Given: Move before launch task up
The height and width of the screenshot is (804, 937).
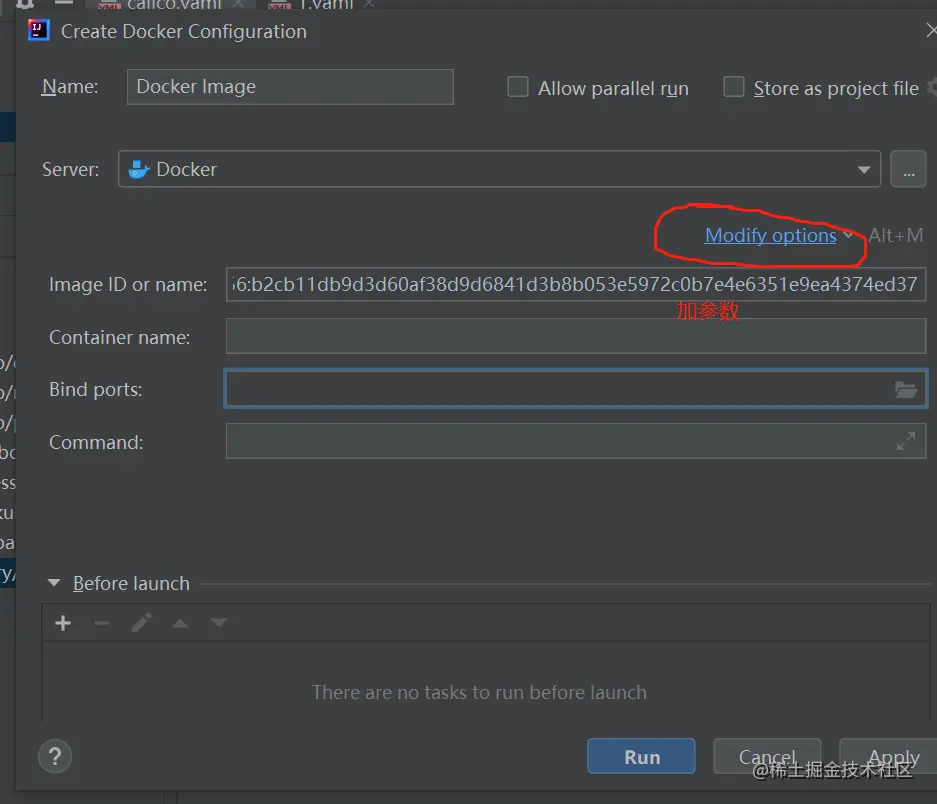Looking at the screenshot, I should tap(180, 623).
